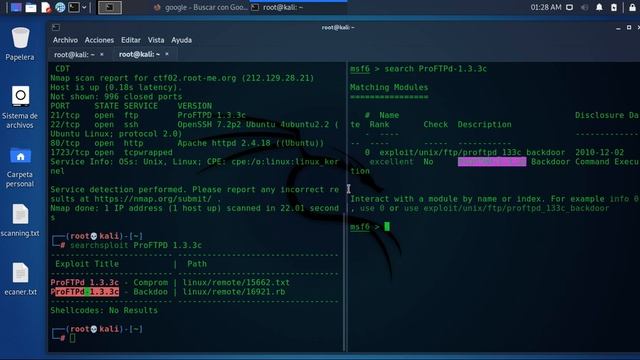The height and width of the screenshot is (360, 640).
Task: Click the 'excellent' rank value
Action: [x=391, y=162]
